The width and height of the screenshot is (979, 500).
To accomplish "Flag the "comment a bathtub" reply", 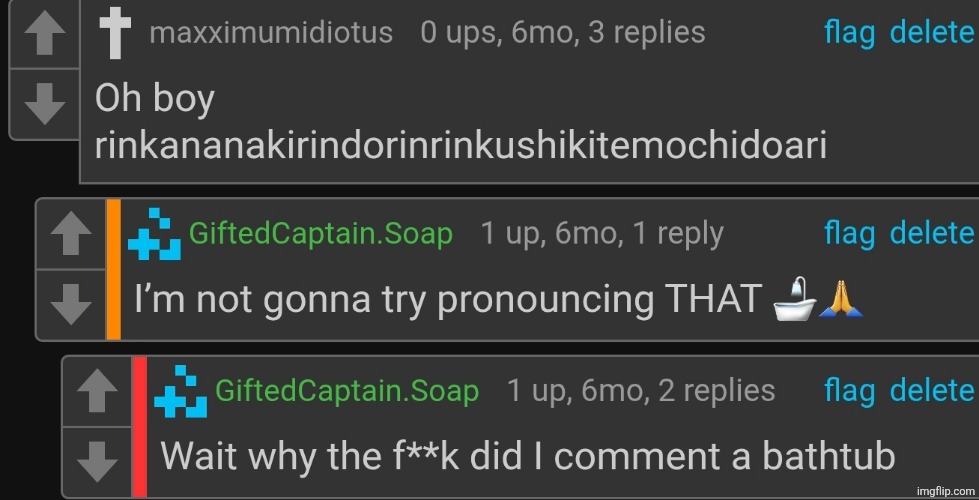I will (849, 391).
